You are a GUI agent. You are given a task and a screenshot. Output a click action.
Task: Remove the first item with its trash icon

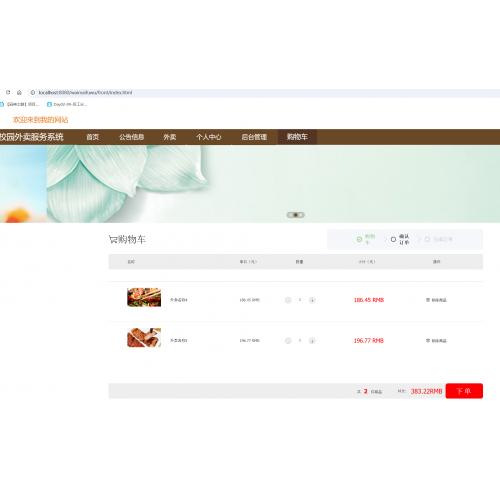(428, 300)
